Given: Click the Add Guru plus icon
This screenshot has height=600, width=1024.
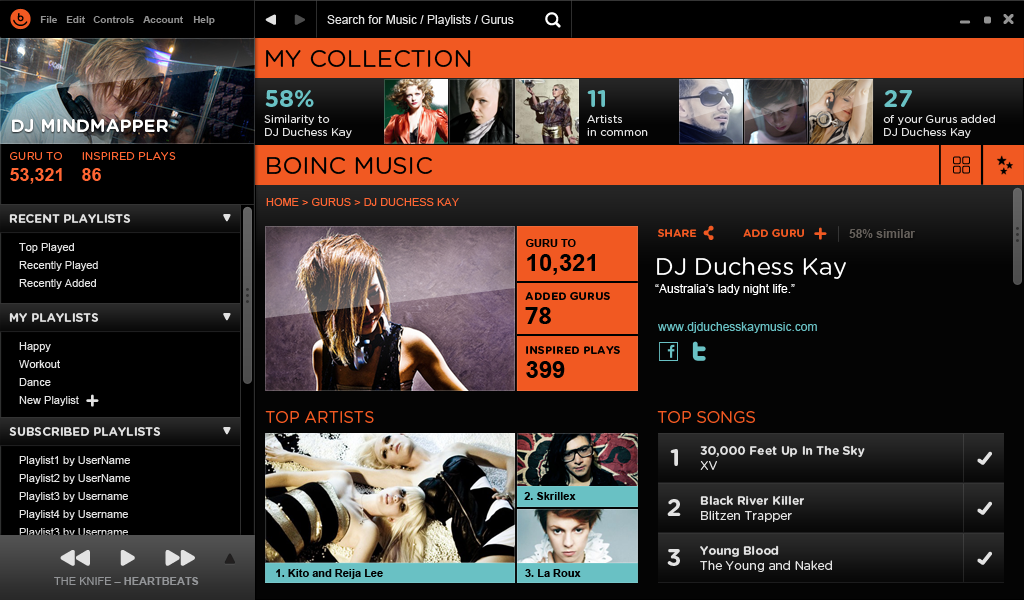Looking at the screenshot, I should (x=820, y=234).
